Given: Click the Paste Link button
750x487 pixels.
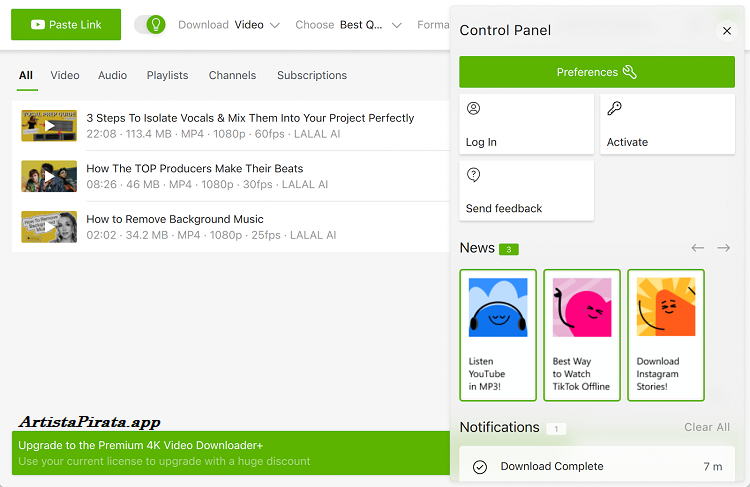Looking at the screenshot, I should point(66,24).
